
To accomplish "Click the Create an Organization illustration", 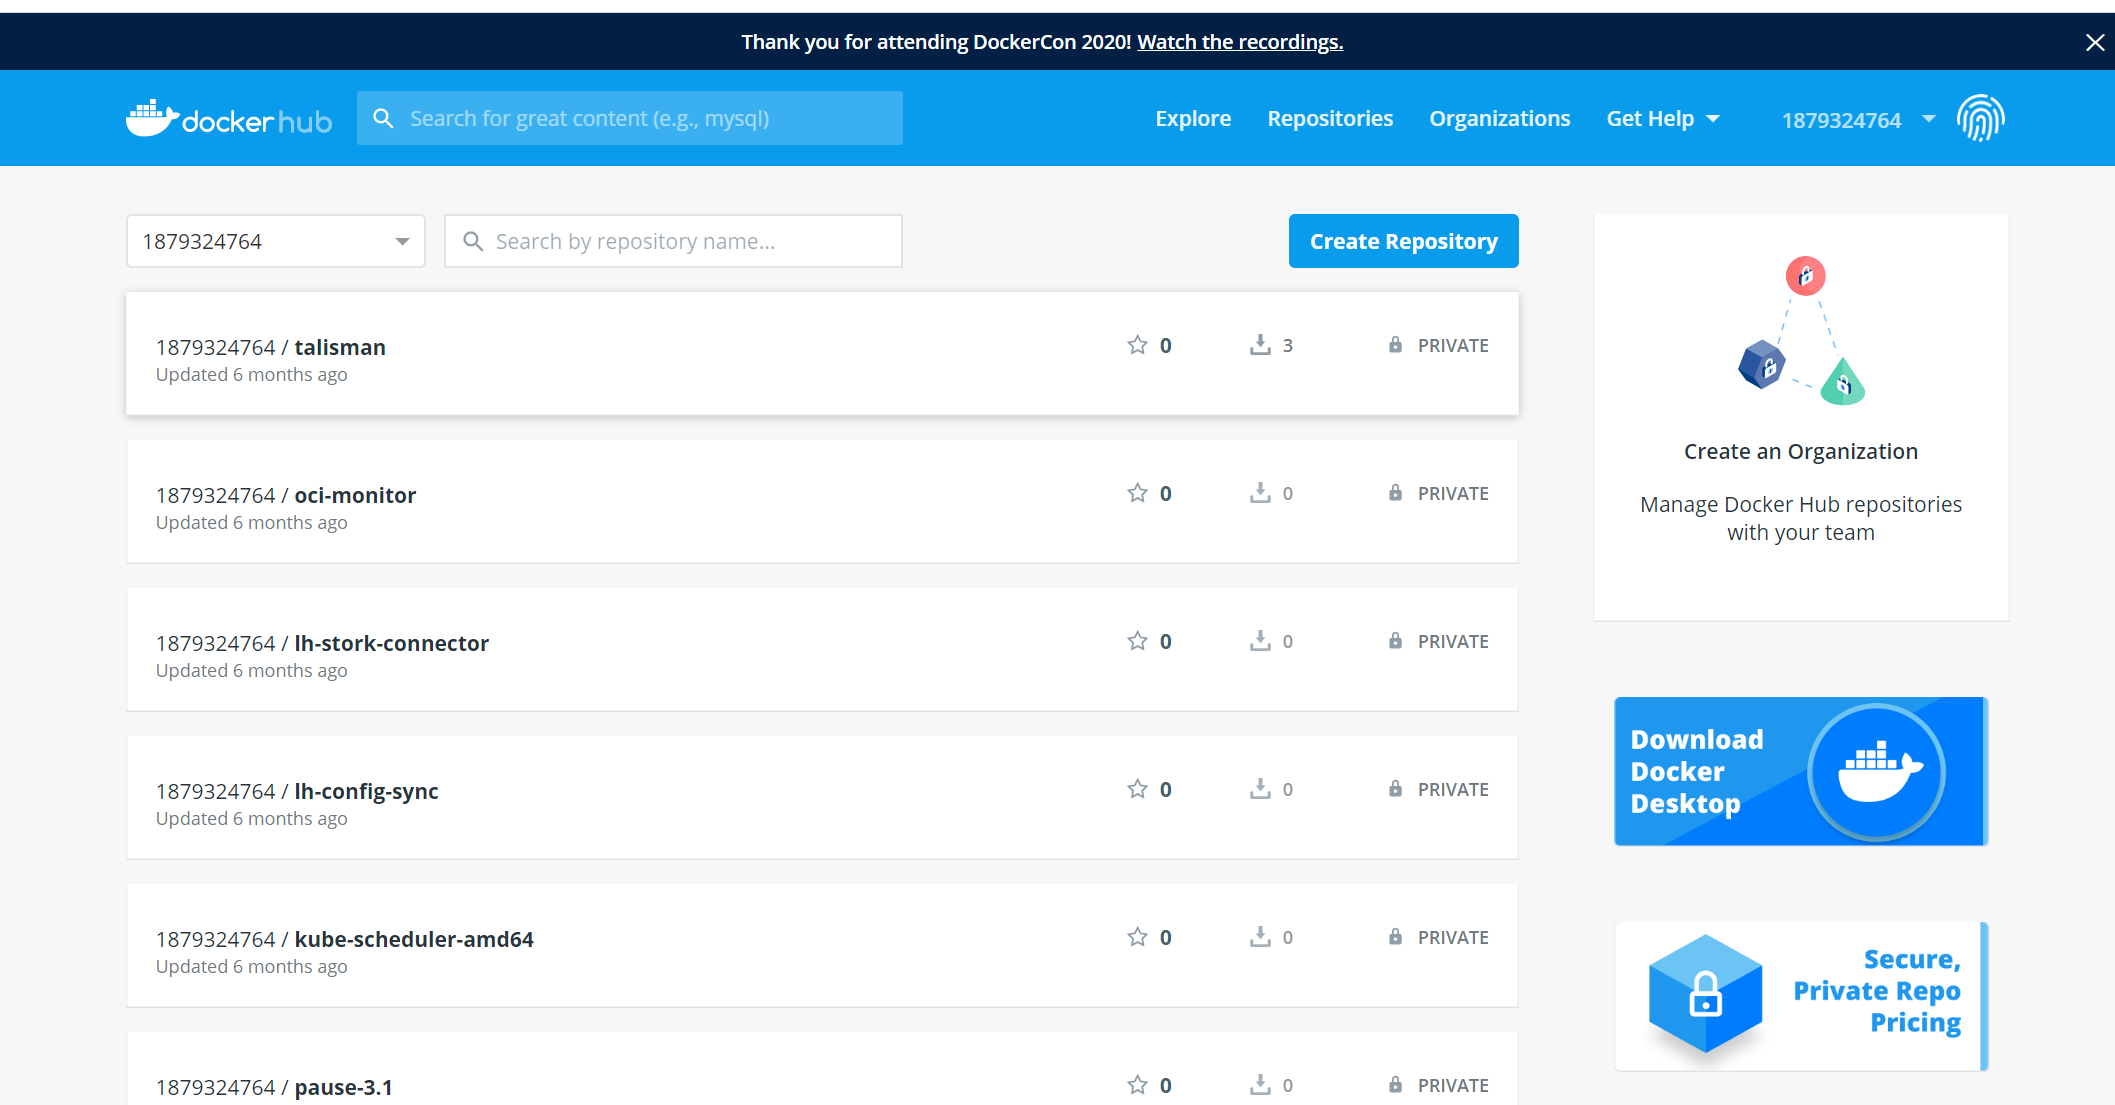I will [x=1801, y=331].
